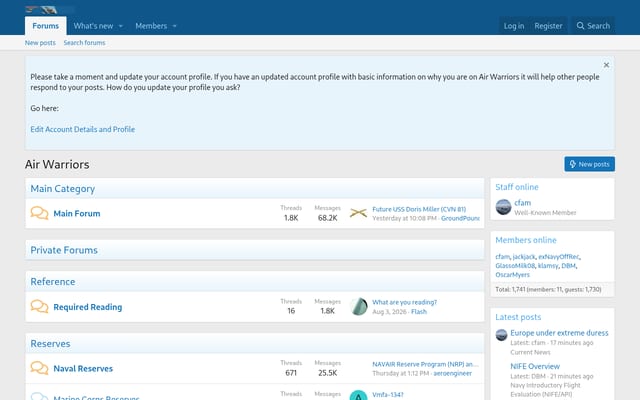Open GlassoMilk08 in Members online
The width and height of the screenshot is (640, 400).
pyautogui.click(x=515, y=266)
